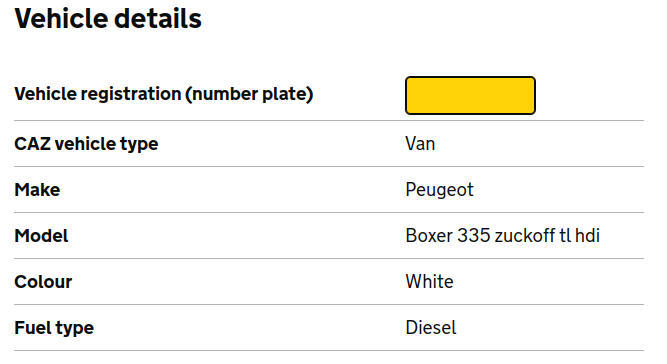
Task: Click the word "Boxer" in model value
Action: coord(429,236)
